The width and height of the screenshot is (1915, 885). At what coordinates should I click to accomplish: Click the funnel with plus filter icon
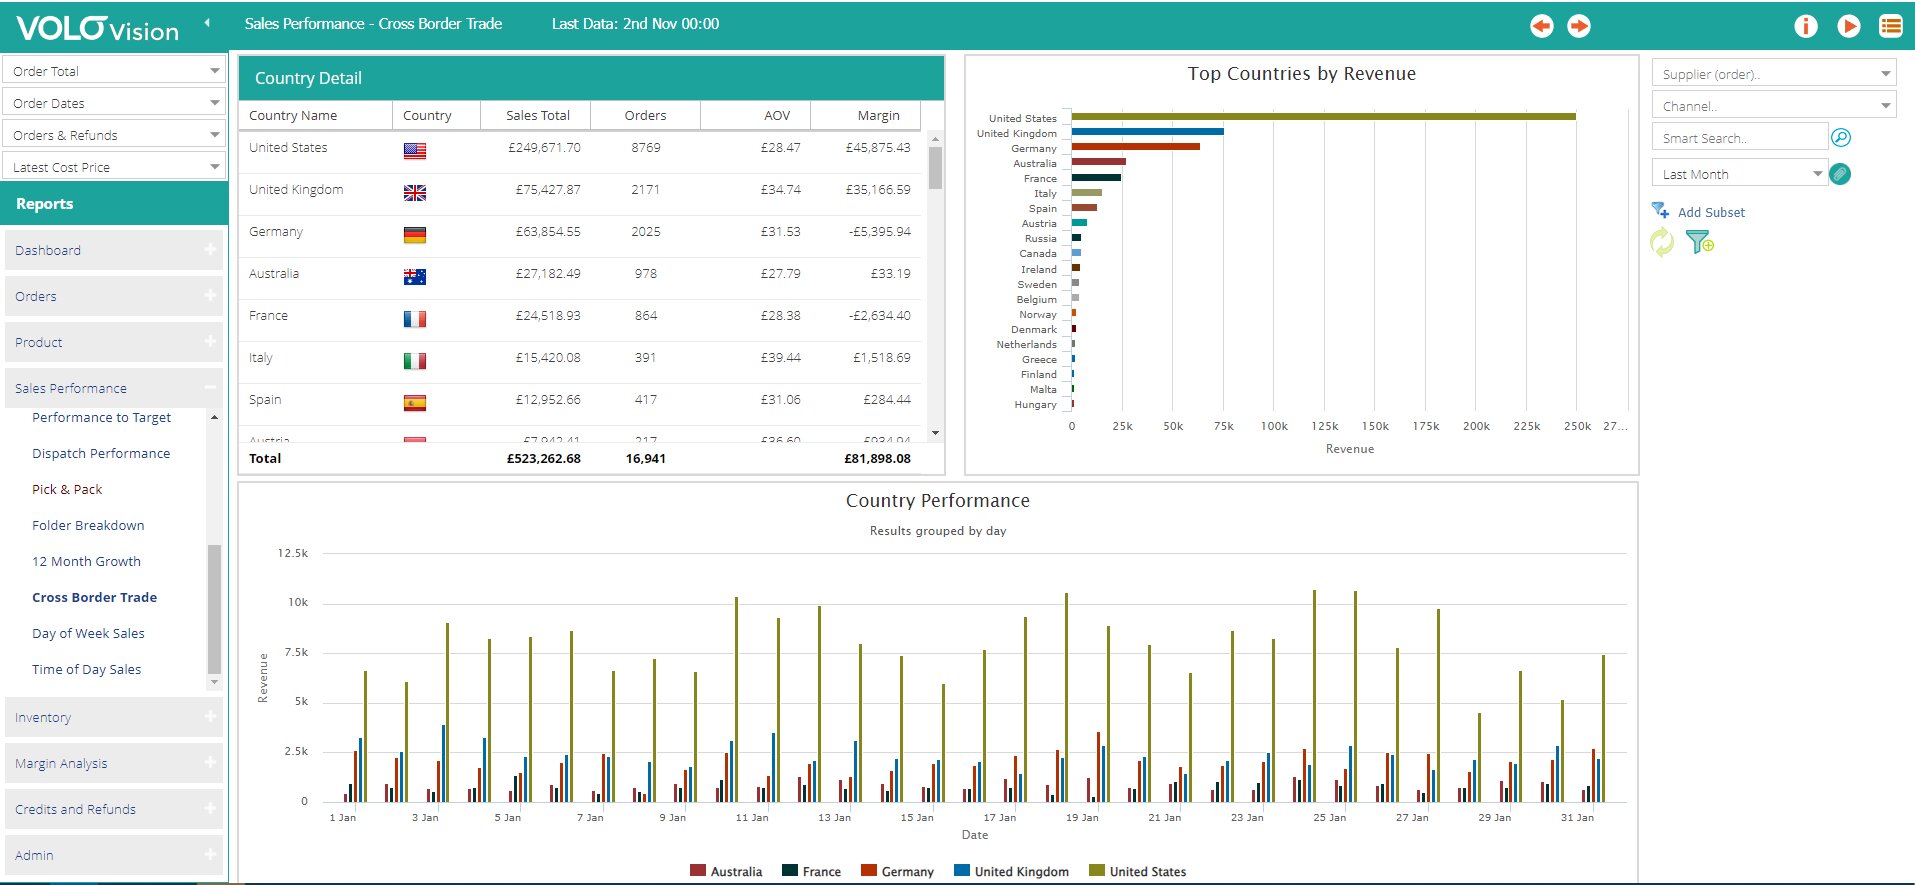coord(1699,242)
